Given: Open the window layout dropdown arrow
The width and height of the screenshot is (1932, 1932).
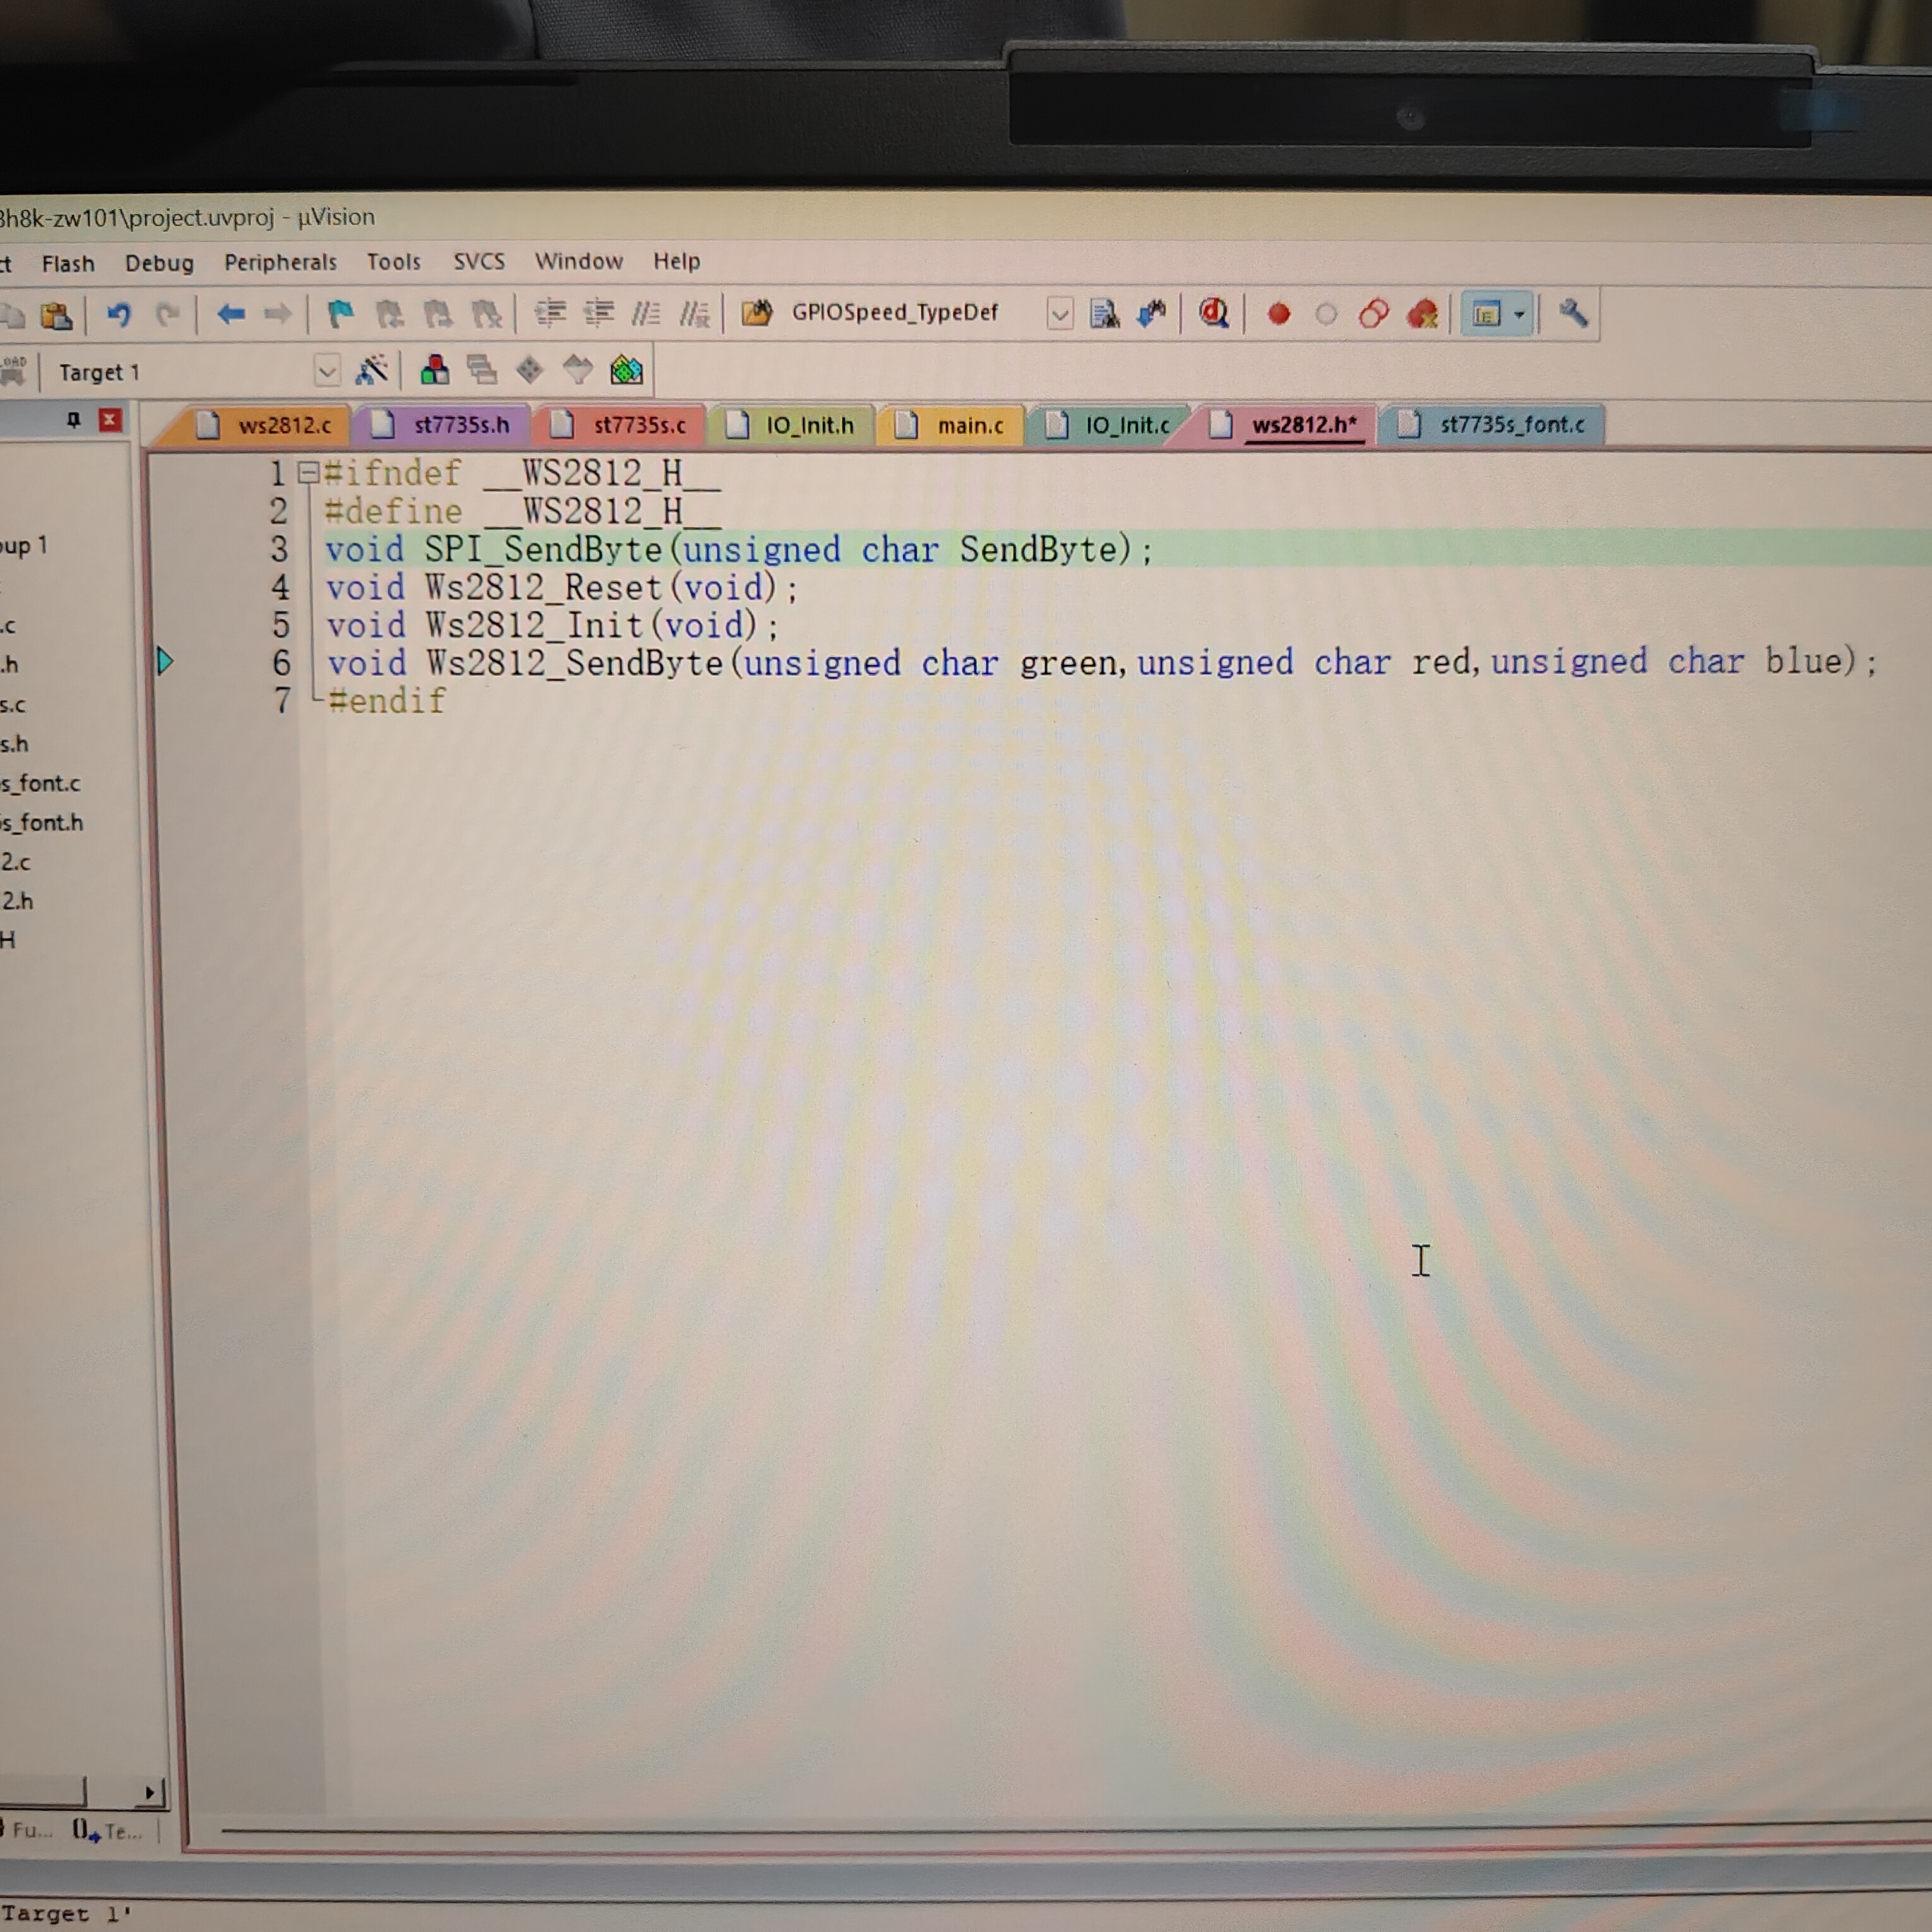Looking at the screenshot, I should click(x=1519, y=315).
